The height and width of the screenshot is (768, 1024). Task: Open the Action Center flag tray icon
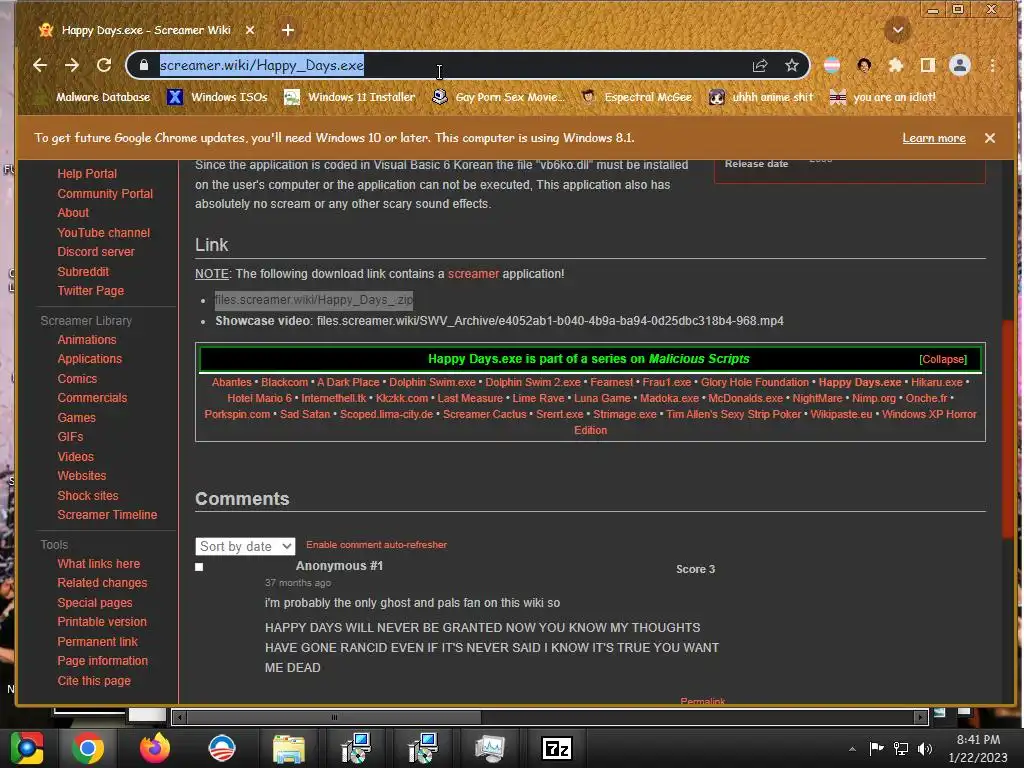point(876,748)
